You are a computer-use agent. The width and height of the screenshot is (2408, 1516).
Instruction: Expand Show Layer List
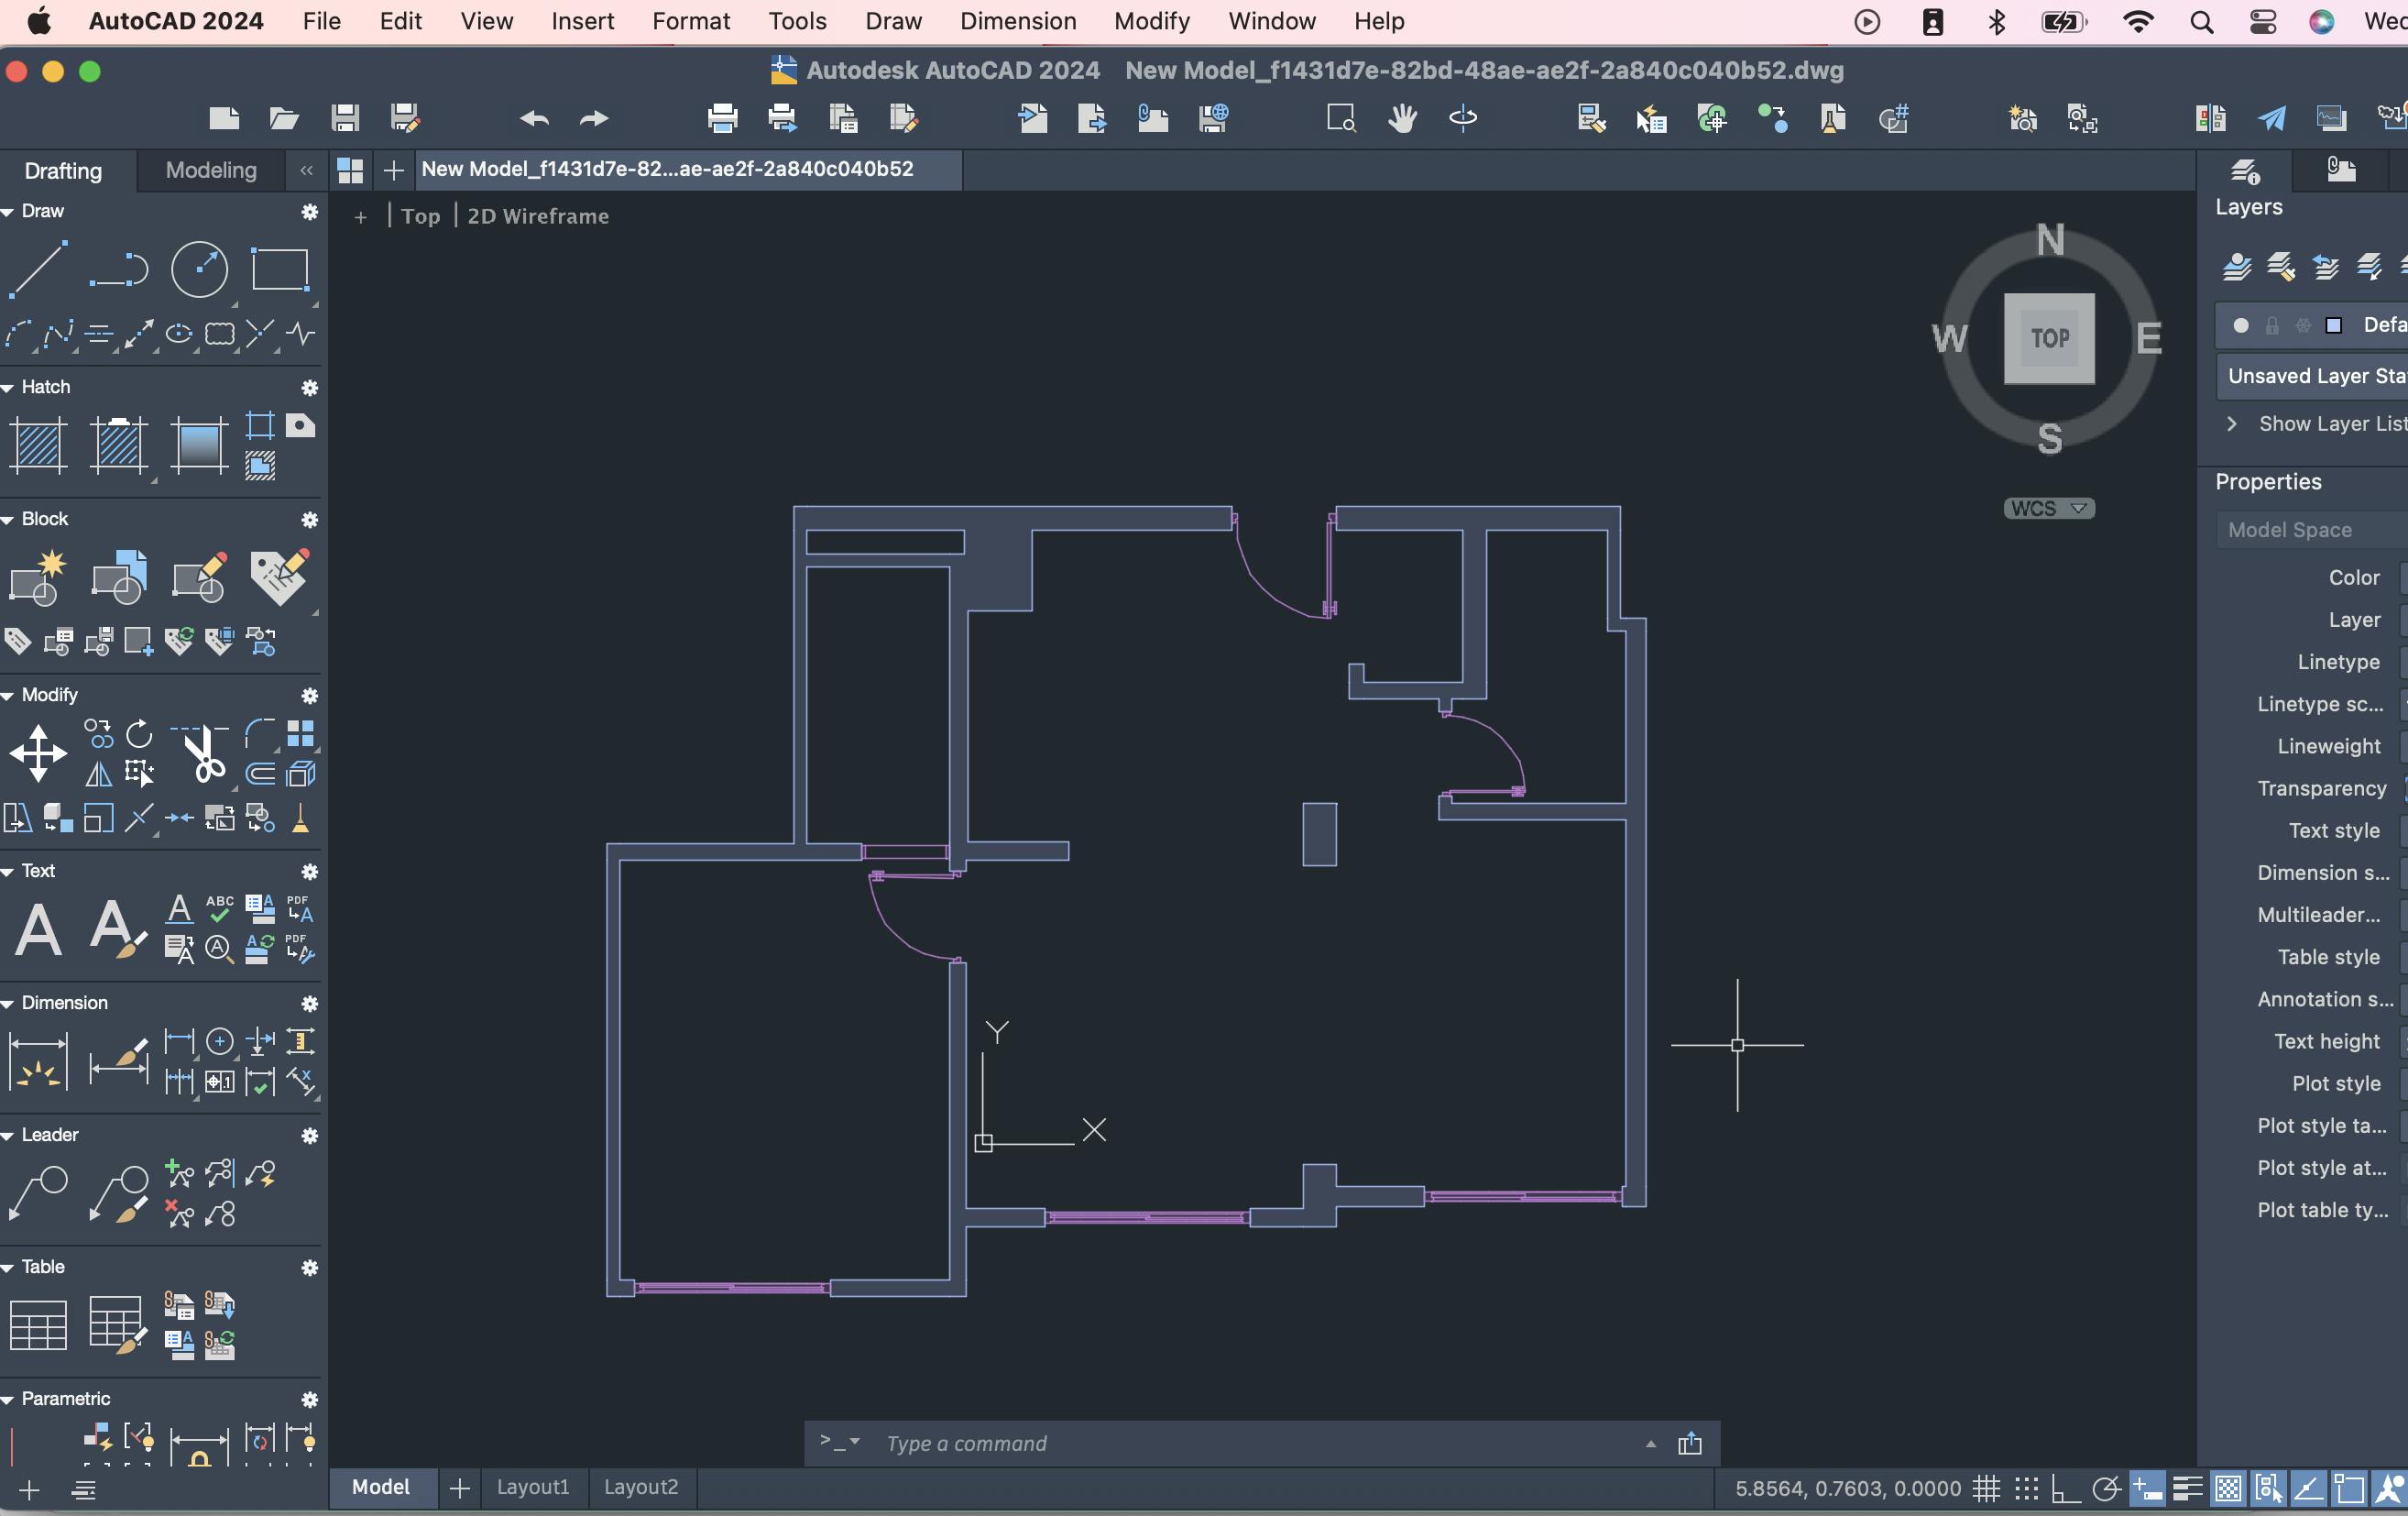[2232, 424]
